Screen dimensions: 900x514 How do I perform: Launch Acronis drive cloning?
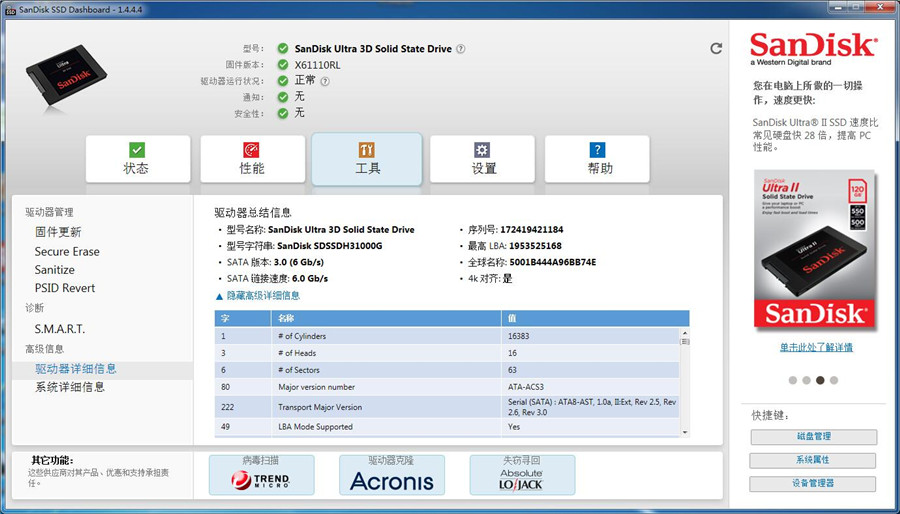pos(392,475)
